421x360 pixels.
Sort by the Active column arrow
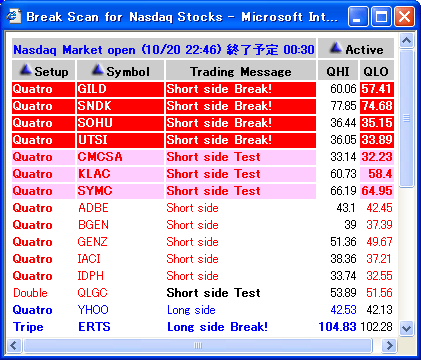[336, 48]
